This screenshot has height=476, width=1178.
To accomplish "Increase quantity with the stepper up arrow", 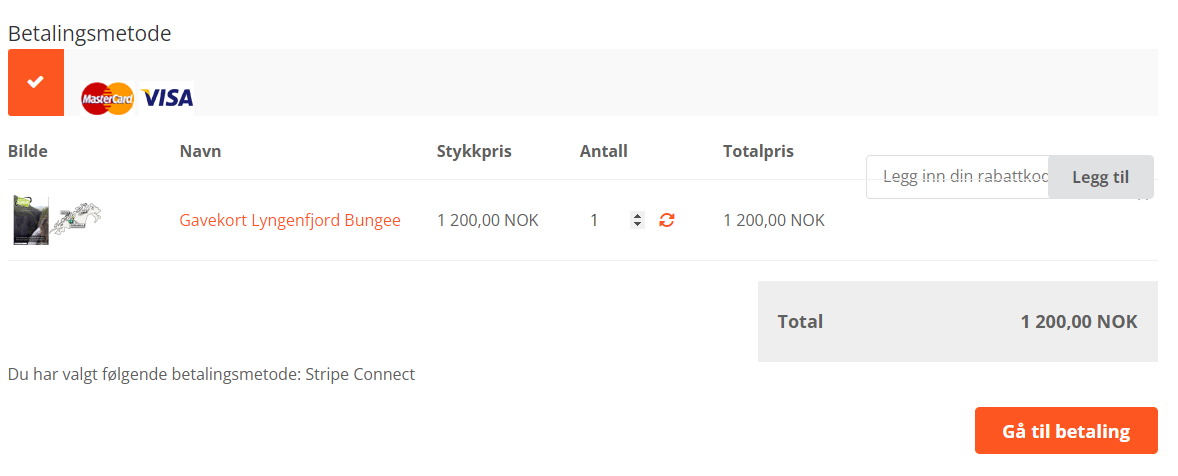I will click(x=637, y=215).
